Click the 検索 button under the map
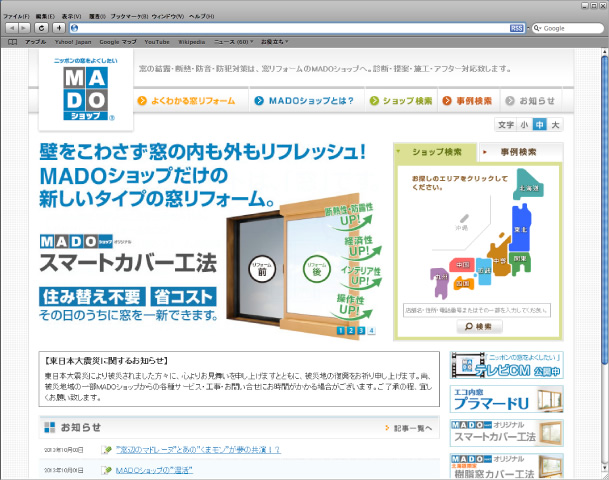 479,327
